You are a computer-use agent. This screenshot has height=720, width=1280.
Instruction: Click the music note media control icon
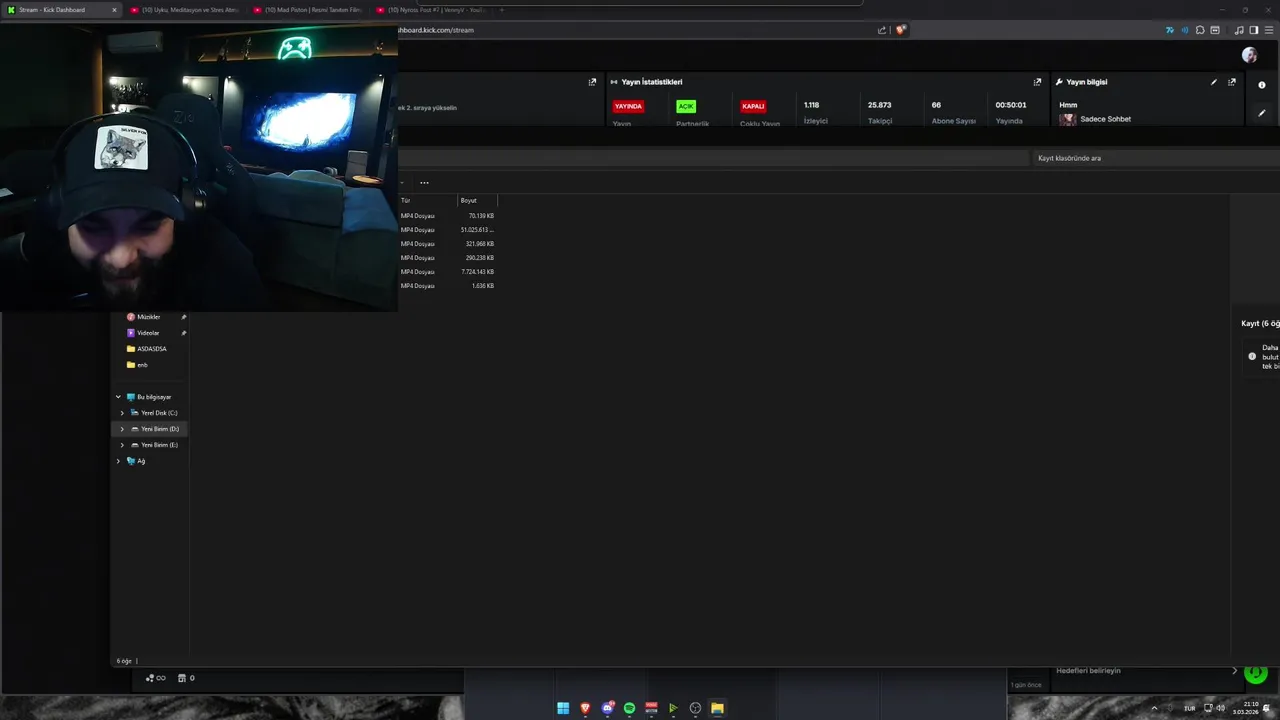click(x=1240, y=30)
